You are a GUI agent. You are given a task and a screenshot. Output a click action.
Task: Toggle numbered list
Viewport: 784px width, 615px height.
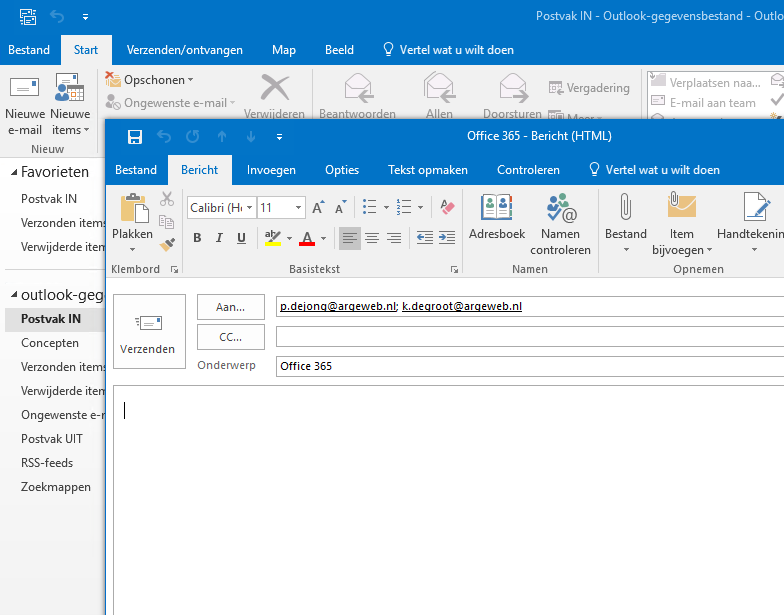pyautogui.click(x=404, y=207)
